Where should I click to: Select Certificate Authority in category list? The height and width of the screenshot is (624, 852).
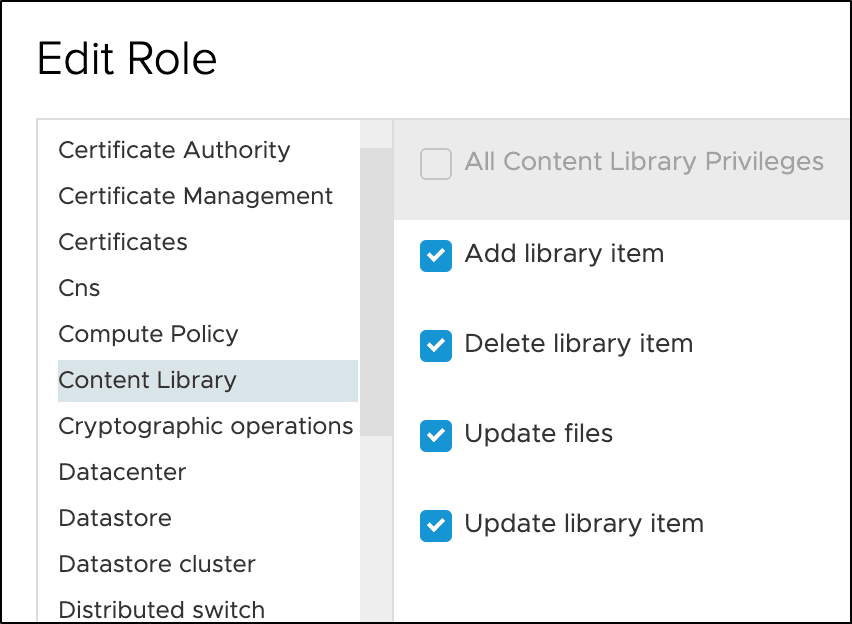point(174,150)
